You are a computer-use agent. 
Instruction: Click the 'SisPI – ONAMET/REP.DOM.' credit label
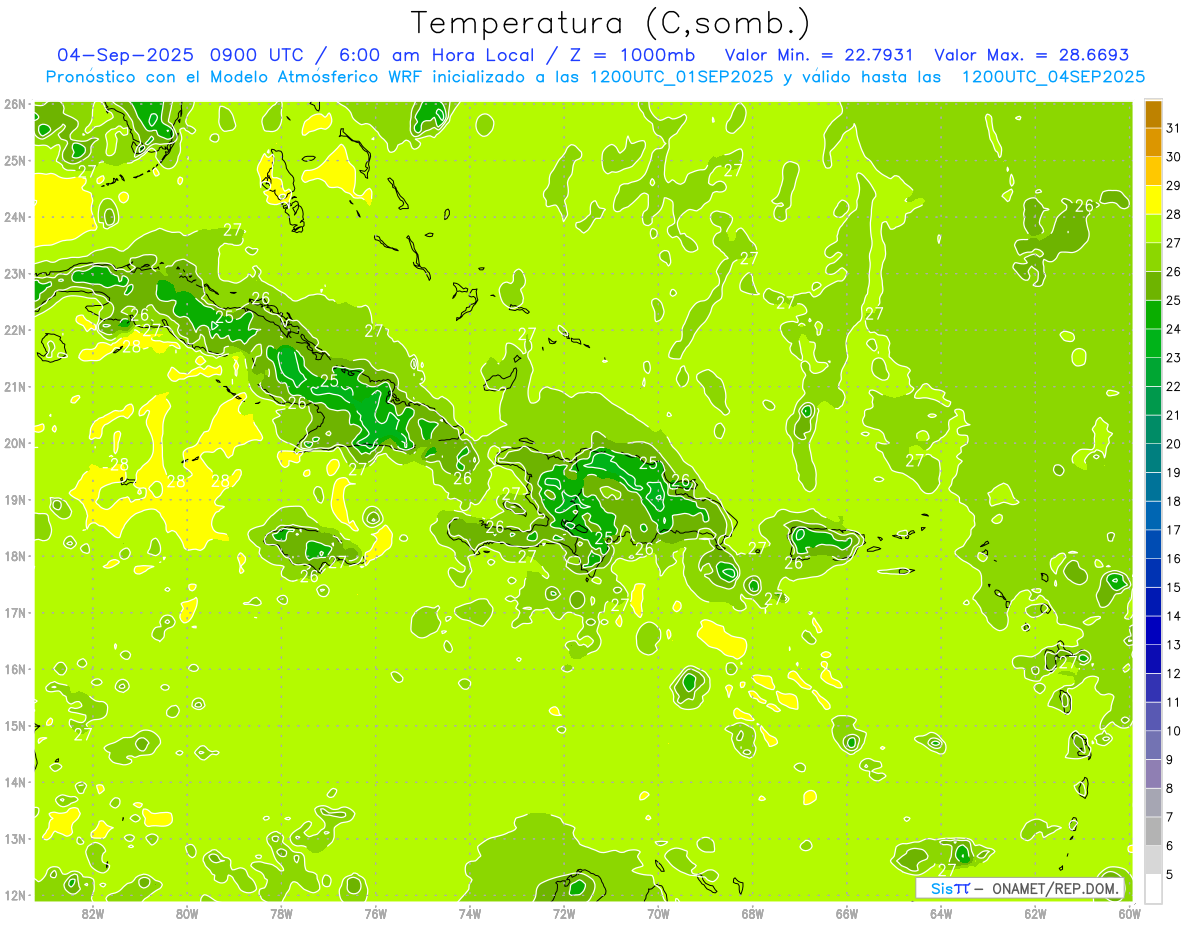1020,888
